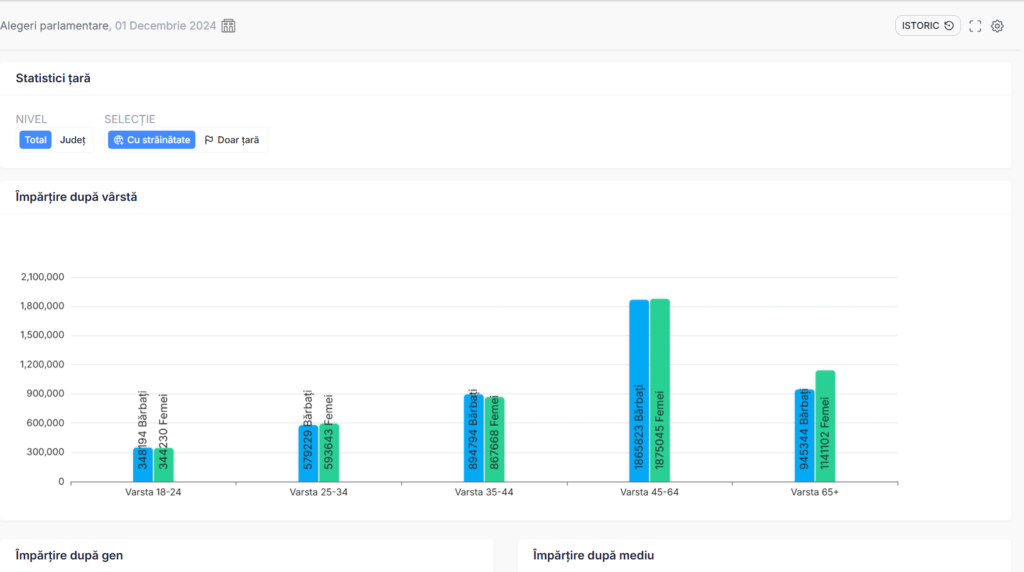The width and height of the screenshot is (1024, 572).
Task: Click the green 1875045 Femei bar
Action: [x=660, y=390]
